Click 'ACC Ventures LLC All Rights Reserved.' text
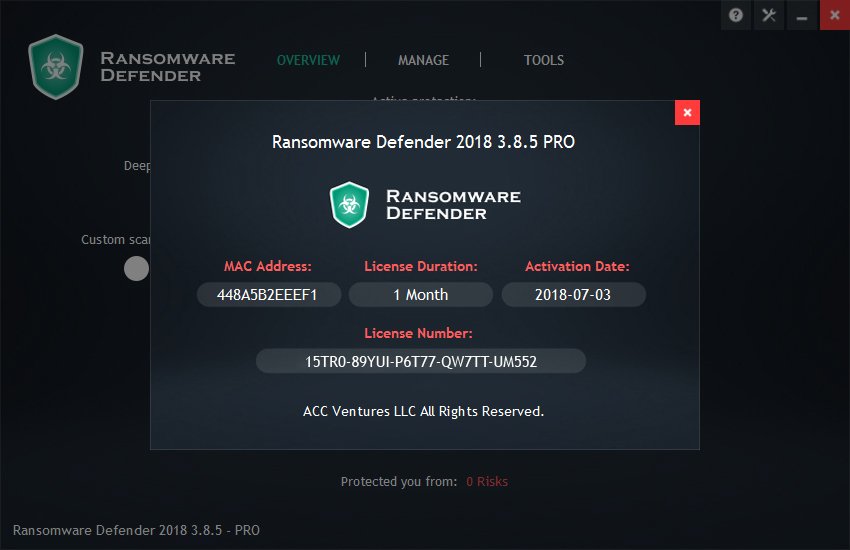 point(423,411)
